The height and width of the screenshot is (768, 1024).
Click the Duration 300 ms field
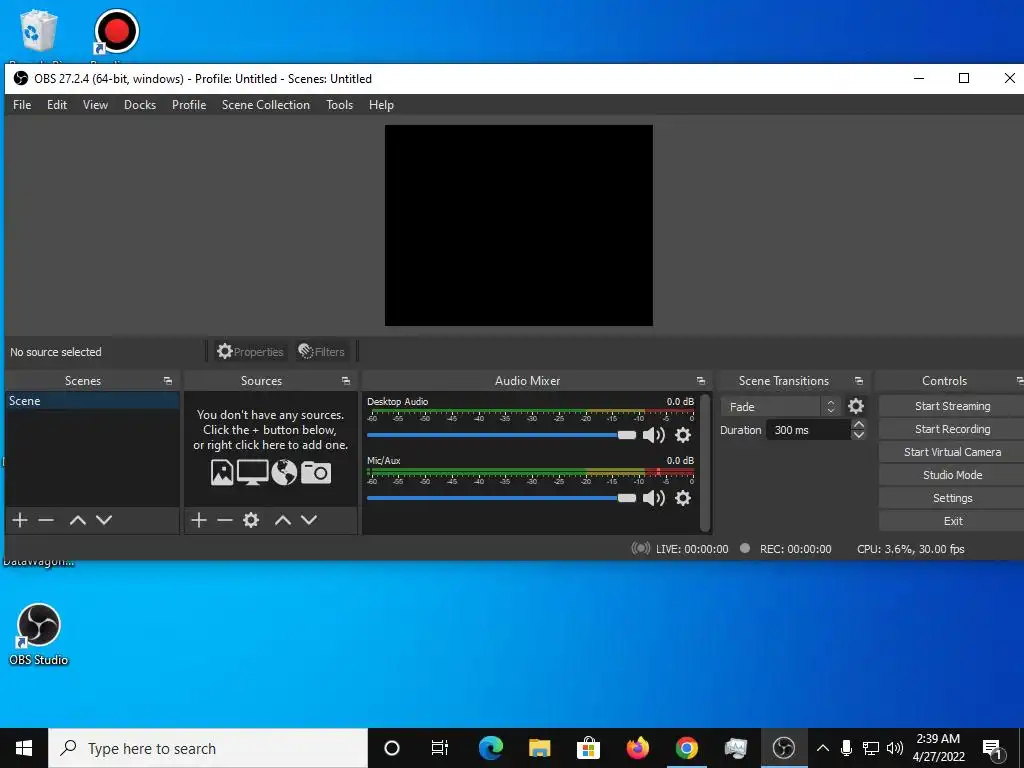point(808,430)
